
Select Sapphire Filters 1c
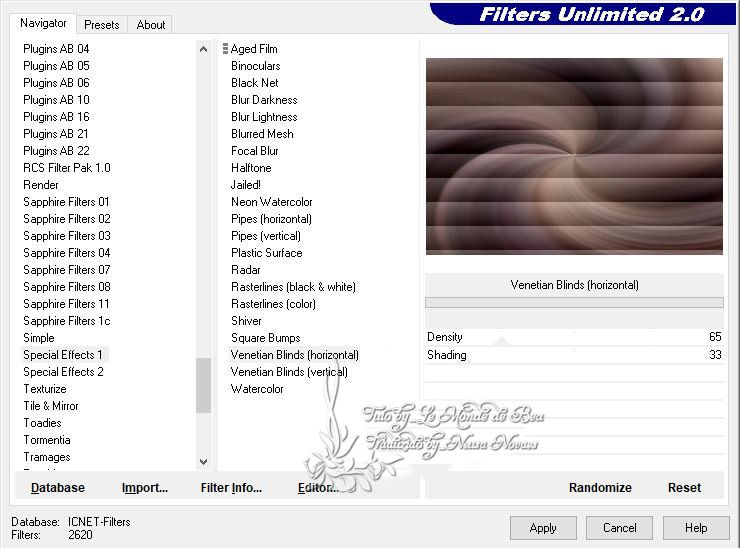click(x=67, y=321)
